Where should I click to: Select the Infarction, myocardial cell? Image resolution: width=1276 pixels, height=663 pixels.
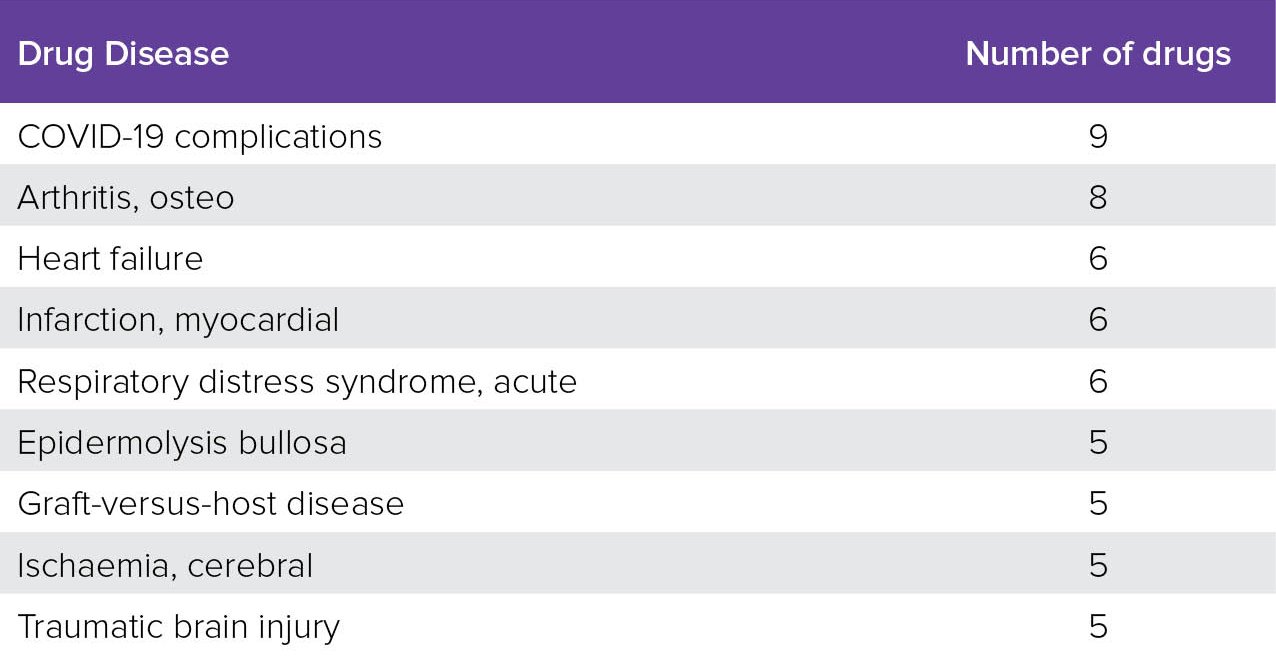(178, 320)
